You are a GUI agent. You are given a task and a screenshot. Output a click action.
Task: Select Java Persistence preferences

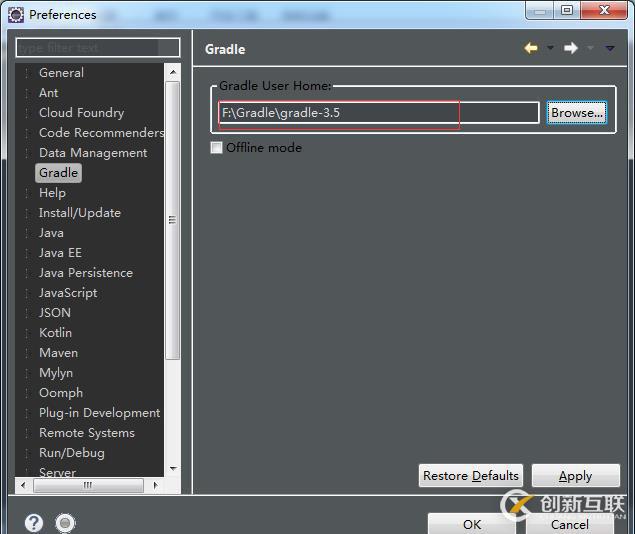[86, 273]
